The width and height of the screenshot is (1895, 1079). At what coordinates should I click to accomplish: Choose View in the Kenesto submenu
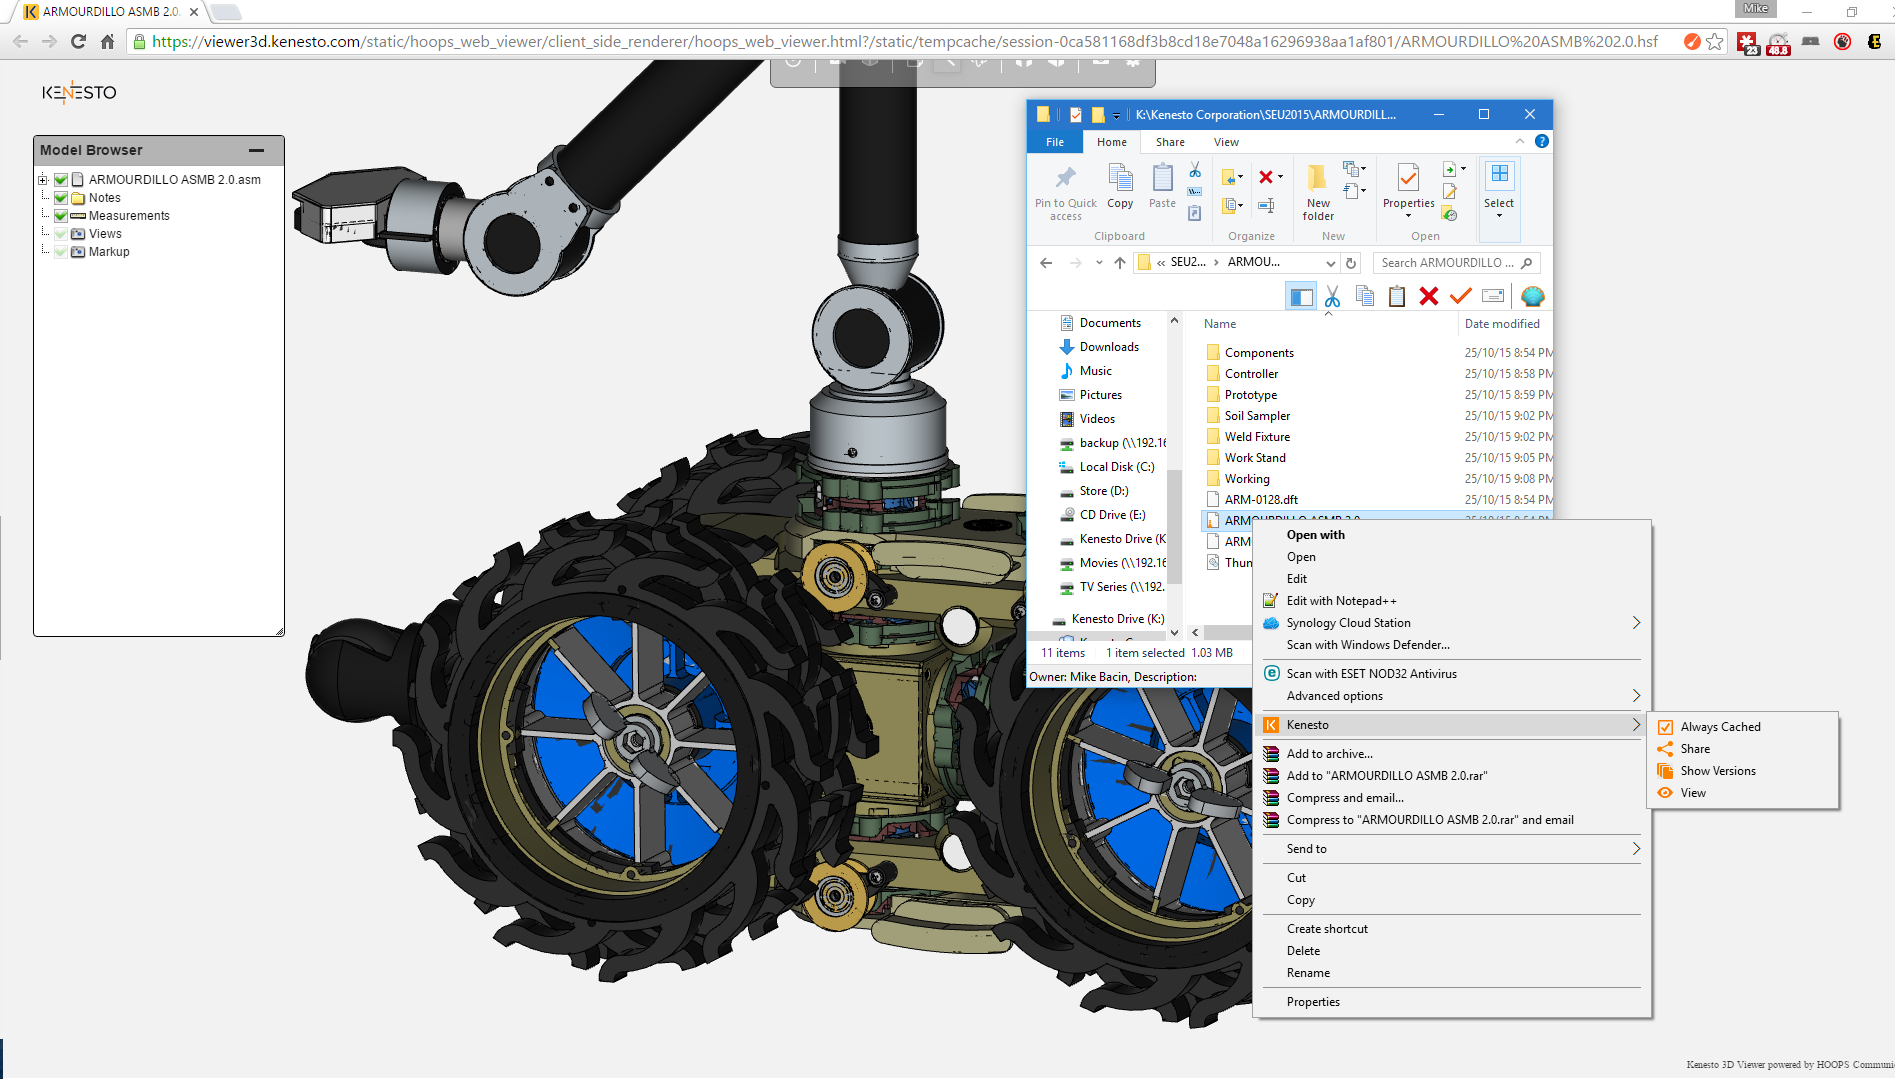point(1693,793)
